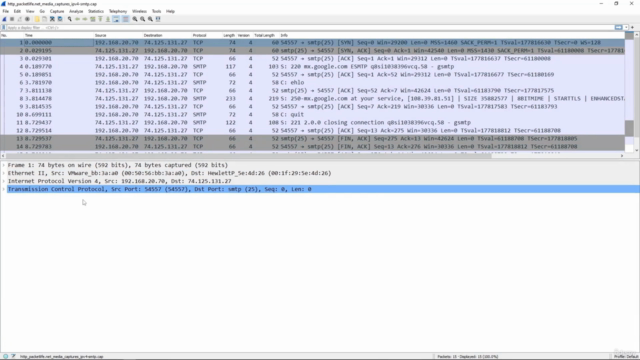Open the Statistics menu
Image resolution: width=640 pixels, height=360 pixels.
click(x=96, y=11)
